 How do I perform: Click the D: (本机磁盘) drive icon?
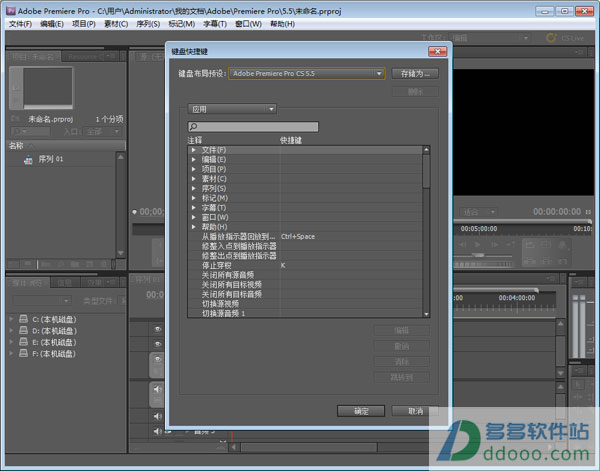(x=24, y=330)
